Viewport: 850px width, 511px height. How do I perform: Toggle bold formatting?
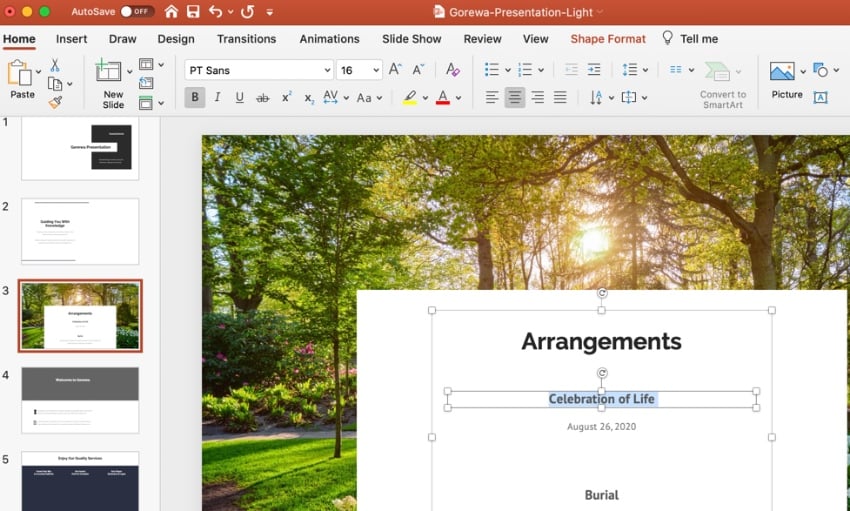(195, 98)
